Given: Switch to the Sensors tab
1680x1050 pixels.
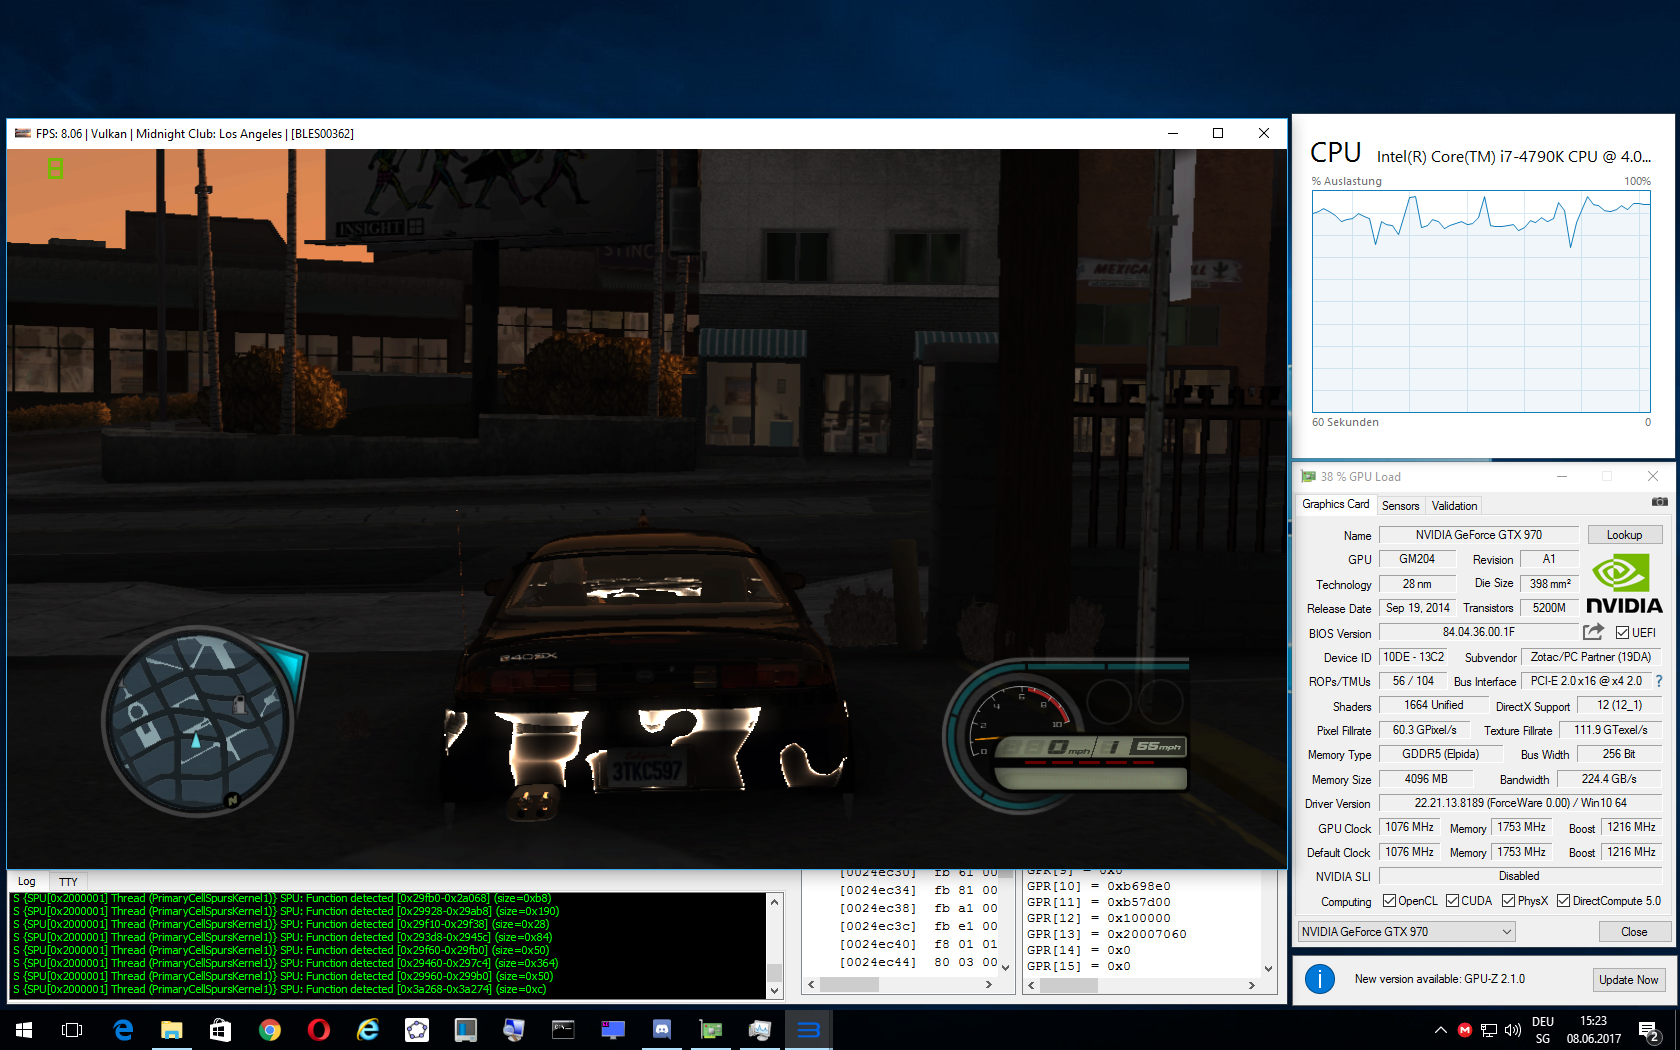Looking at the screenshot, I should tap(1400, 506).
